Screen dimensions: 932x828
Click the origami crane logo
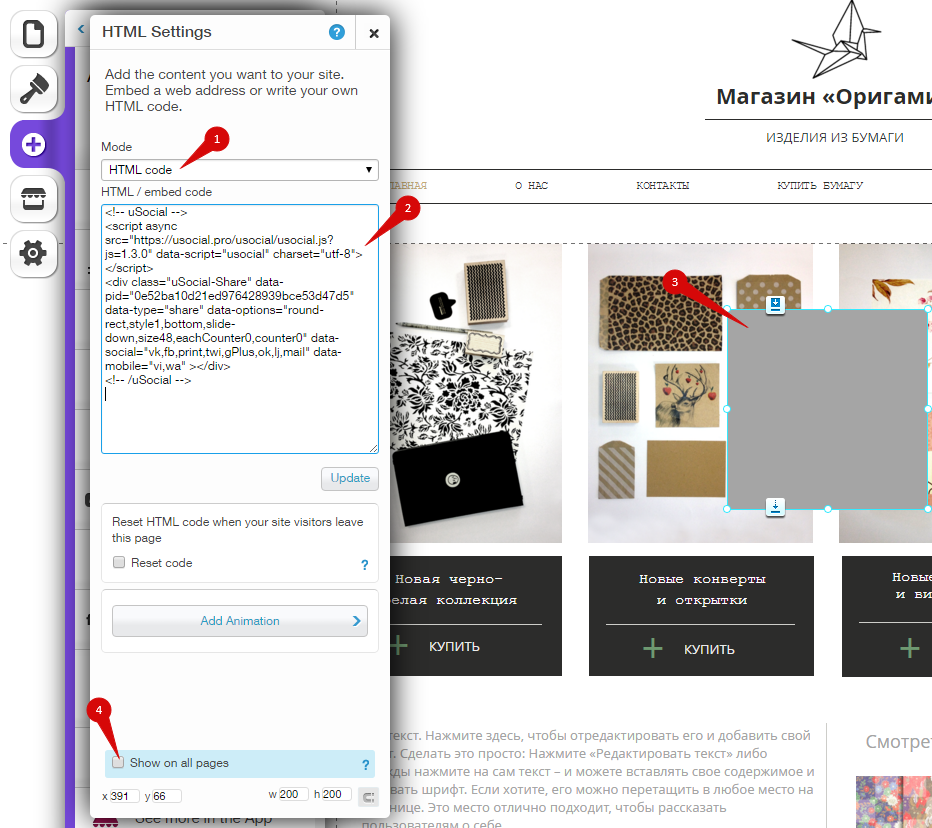[x=836, y=39]
